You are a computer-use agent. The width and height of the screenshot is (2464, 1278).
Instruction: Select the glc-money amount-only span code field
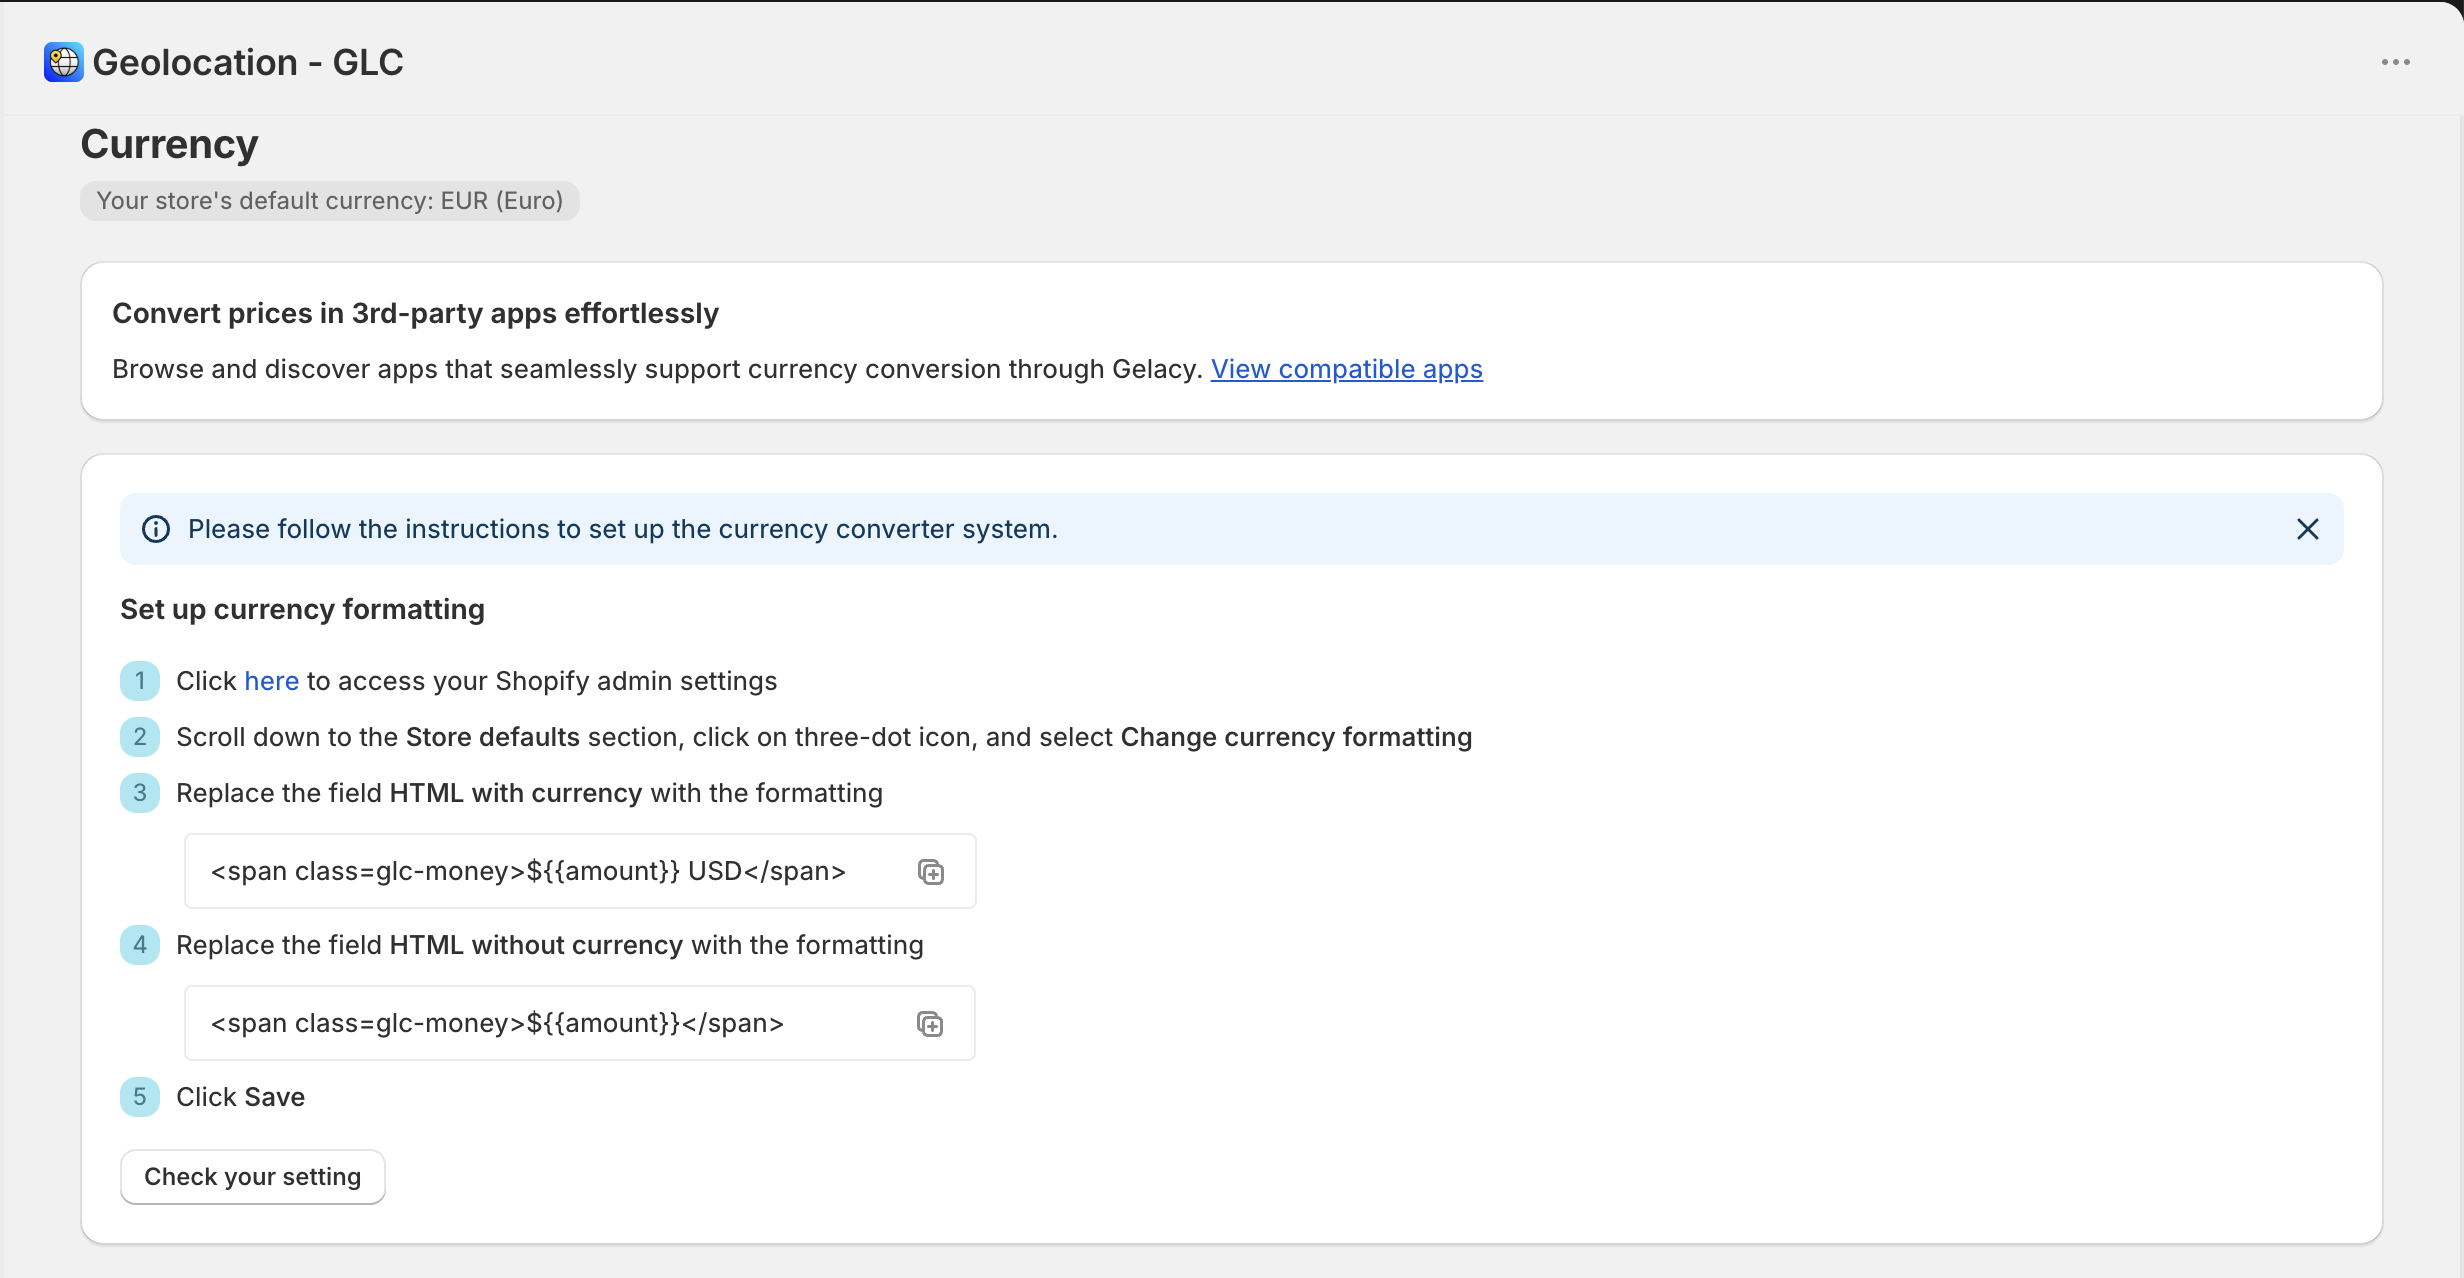click(580, 1023)
